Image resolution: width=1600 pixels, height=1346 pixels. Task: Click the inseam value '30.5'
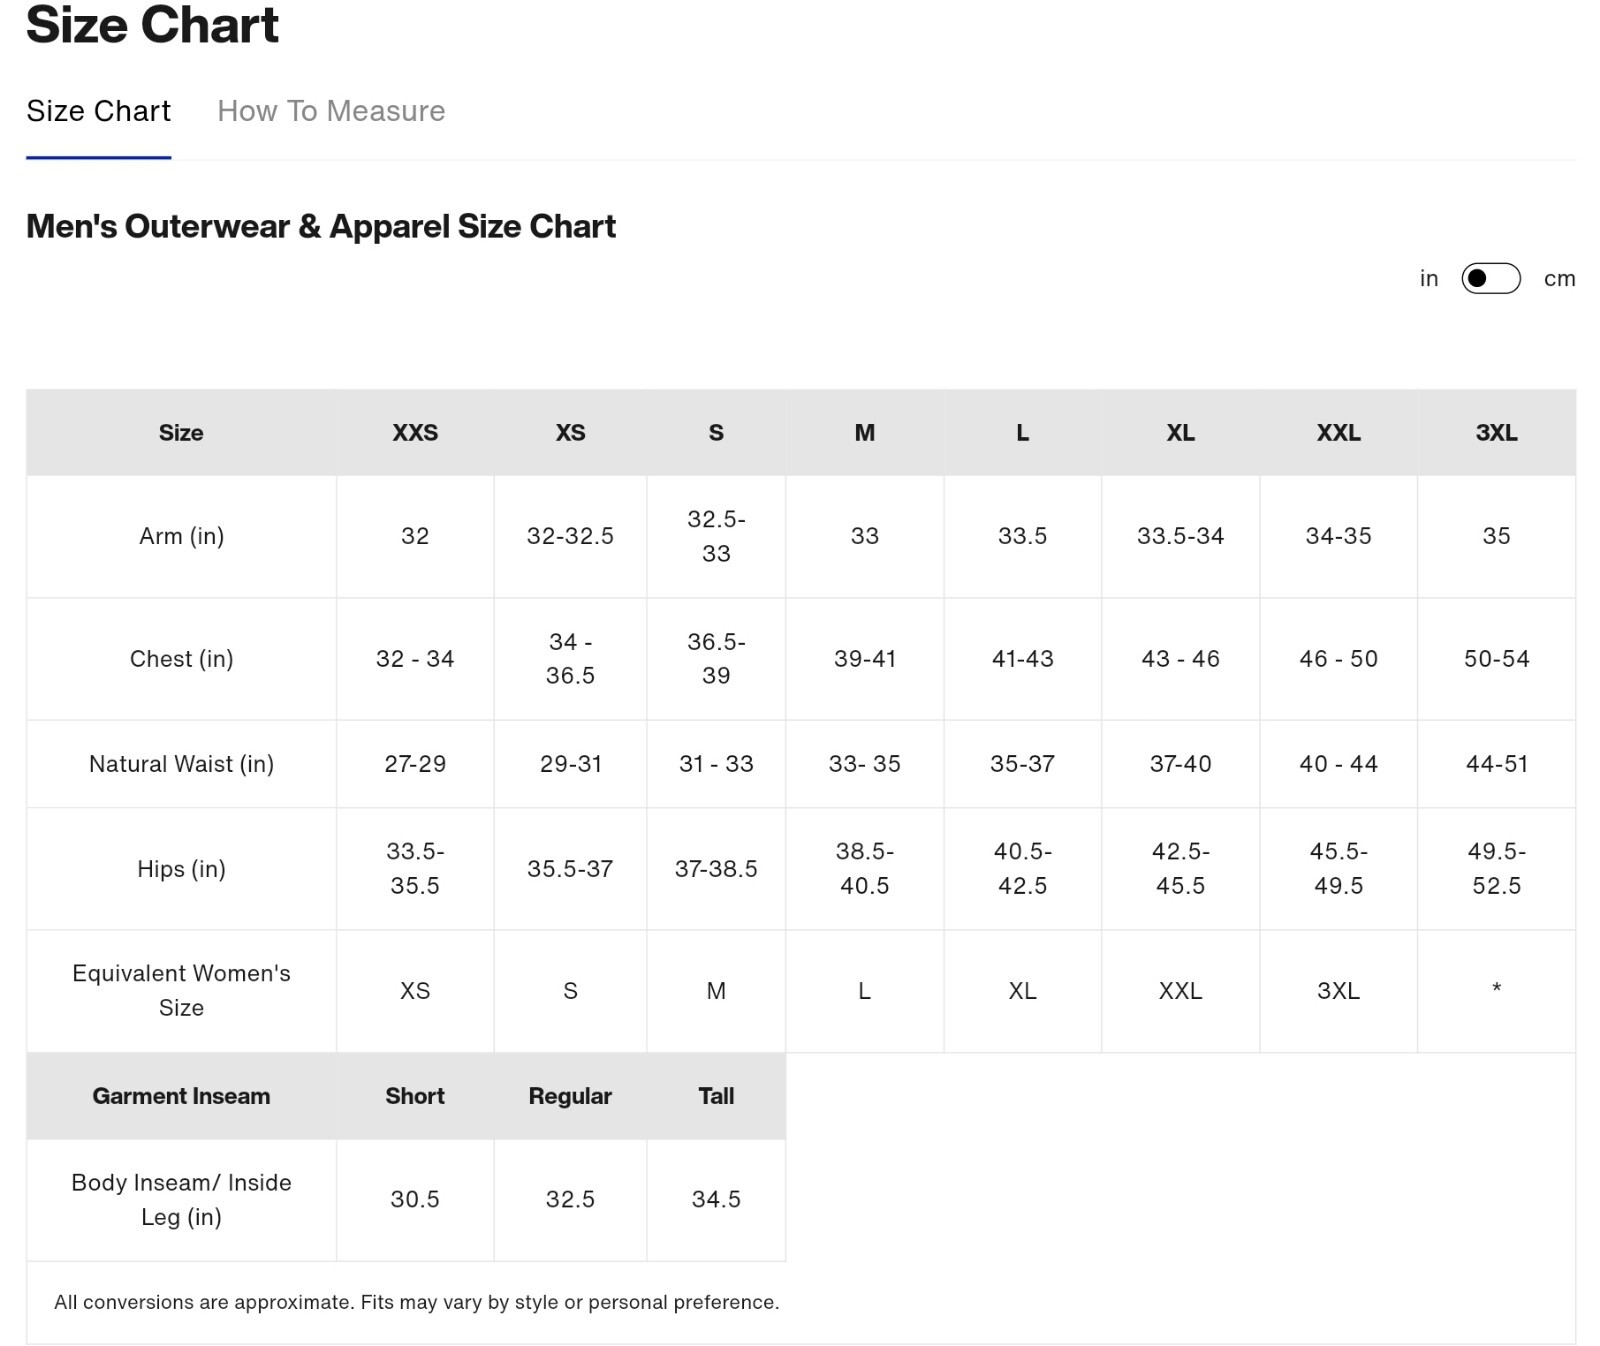tap(415, 1200)
